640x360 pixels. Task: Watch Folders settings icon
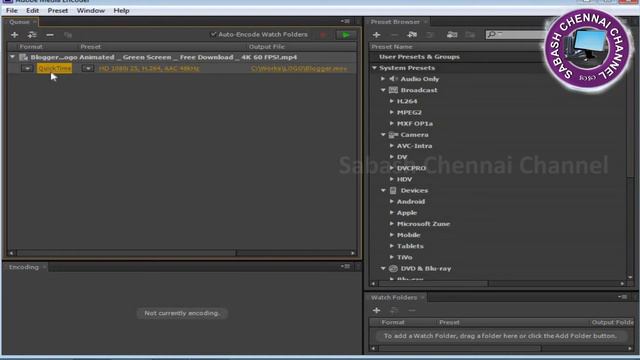pyautogui.click(x=394, y=311)
